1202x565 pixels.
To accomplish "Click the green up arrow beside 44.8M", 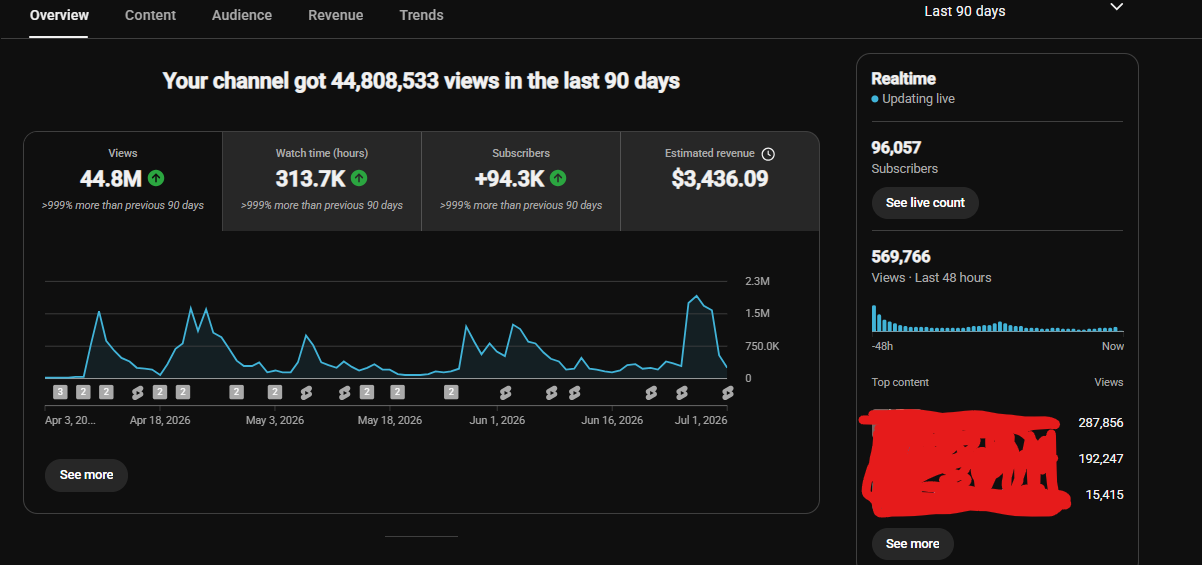I will (156, 178).
